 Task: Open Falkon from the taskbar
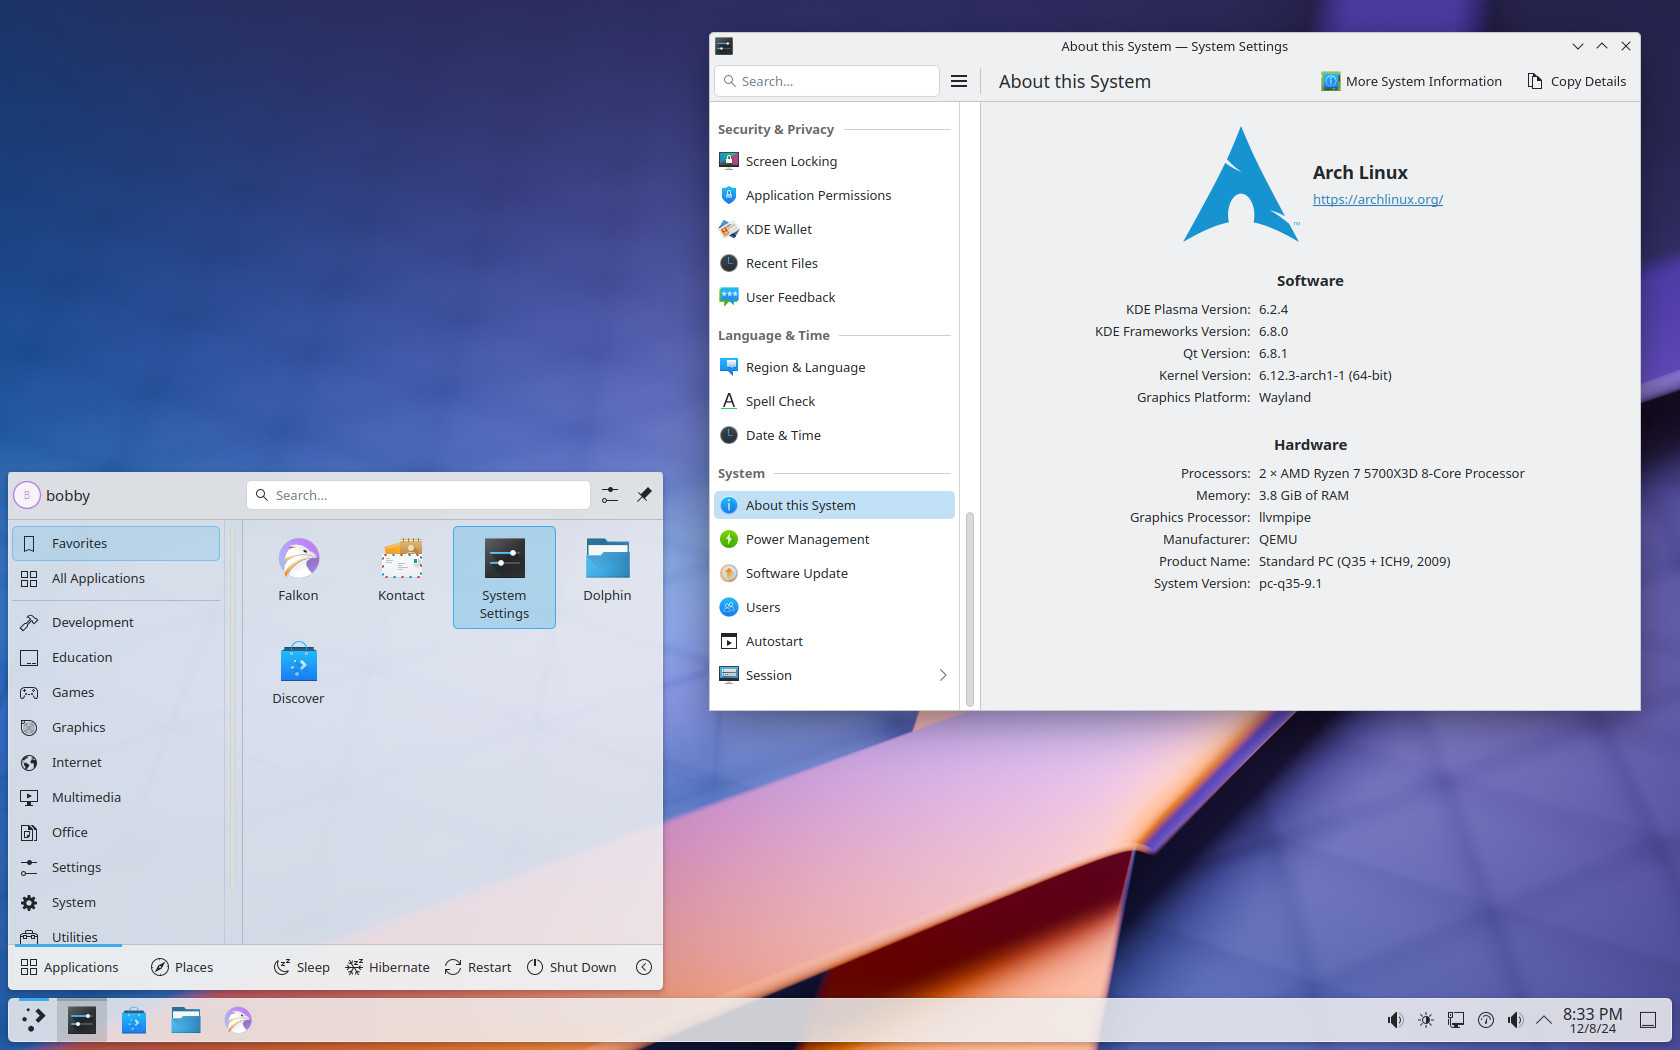(238, 1020)
